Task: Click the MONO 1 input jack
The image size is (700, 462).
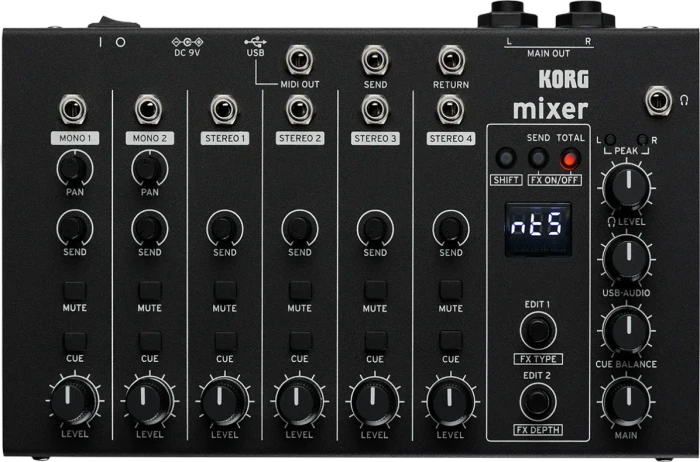Action: (73, 109)
